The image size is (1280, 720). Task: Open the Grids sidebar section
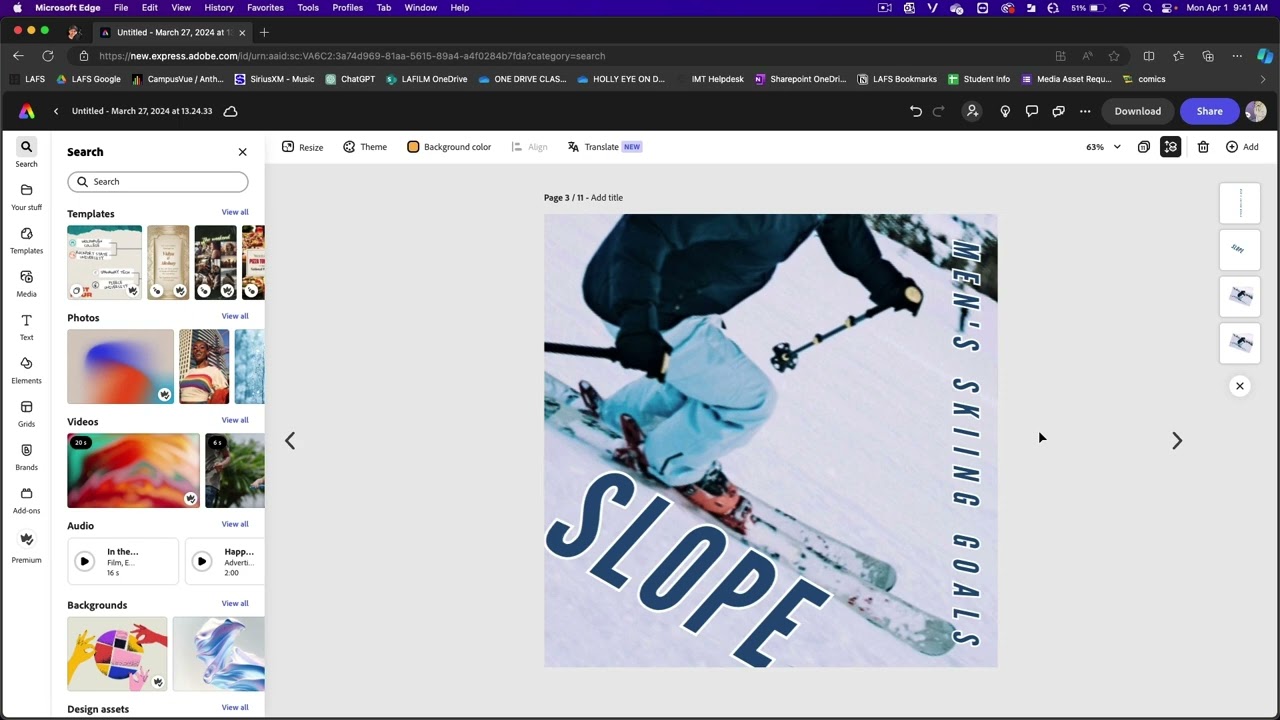(26, 413)
